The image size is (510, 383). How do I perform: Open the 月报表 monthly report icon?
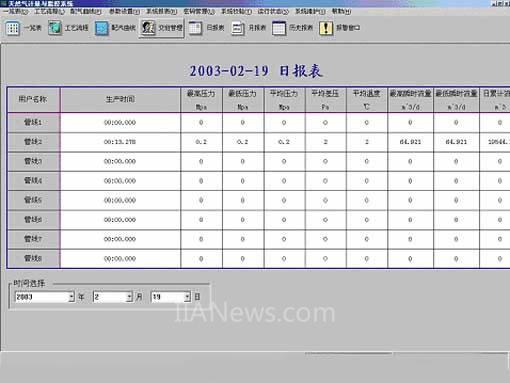point(238,28)
